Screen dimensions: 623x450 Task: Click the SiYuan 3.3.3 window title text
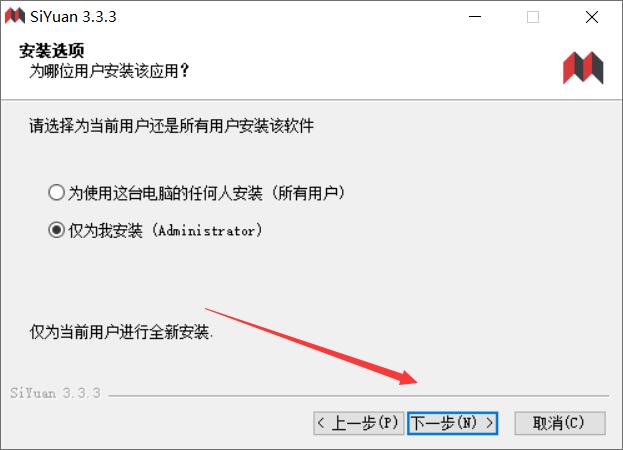(73, 17)
